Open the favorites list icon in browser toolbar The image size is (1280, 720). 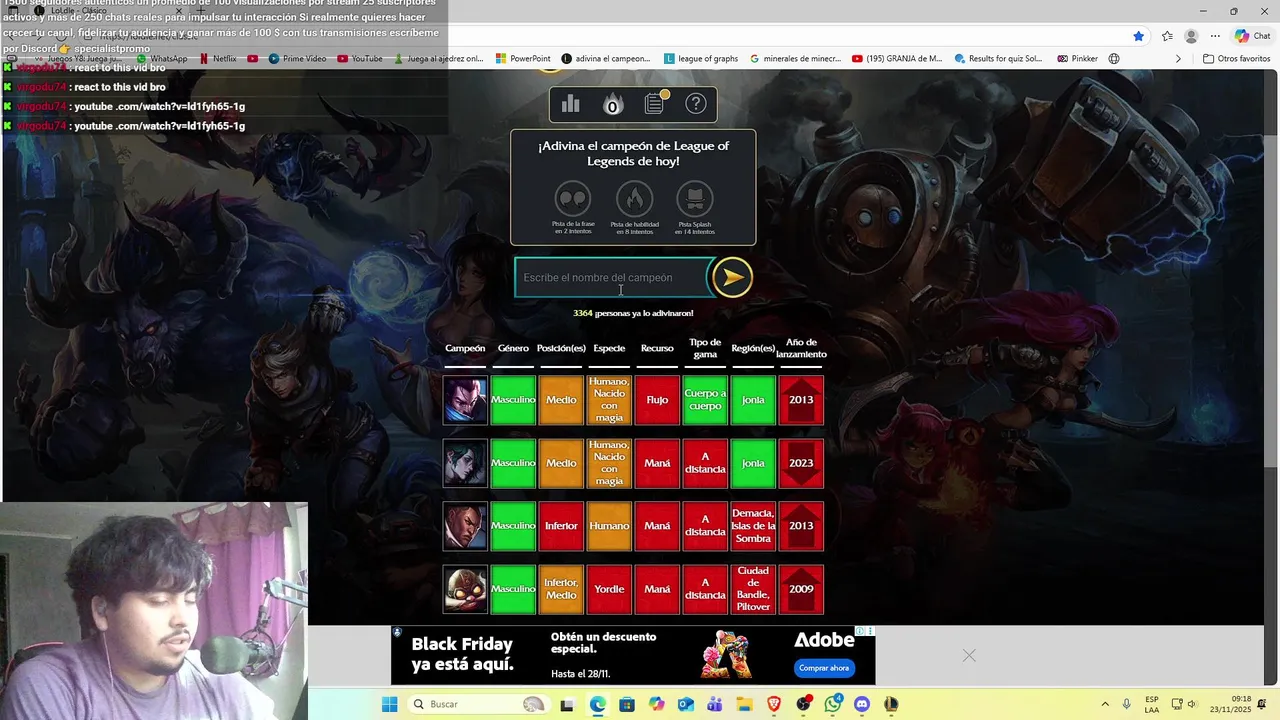point(1167,36)
